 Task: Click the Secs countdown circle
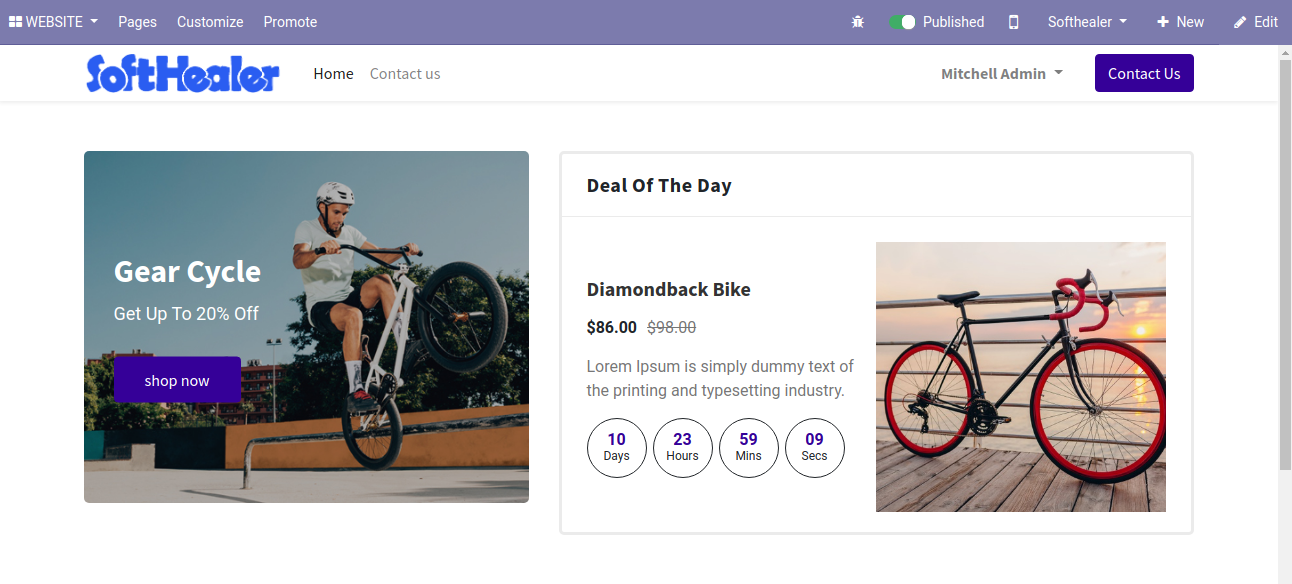815,448
